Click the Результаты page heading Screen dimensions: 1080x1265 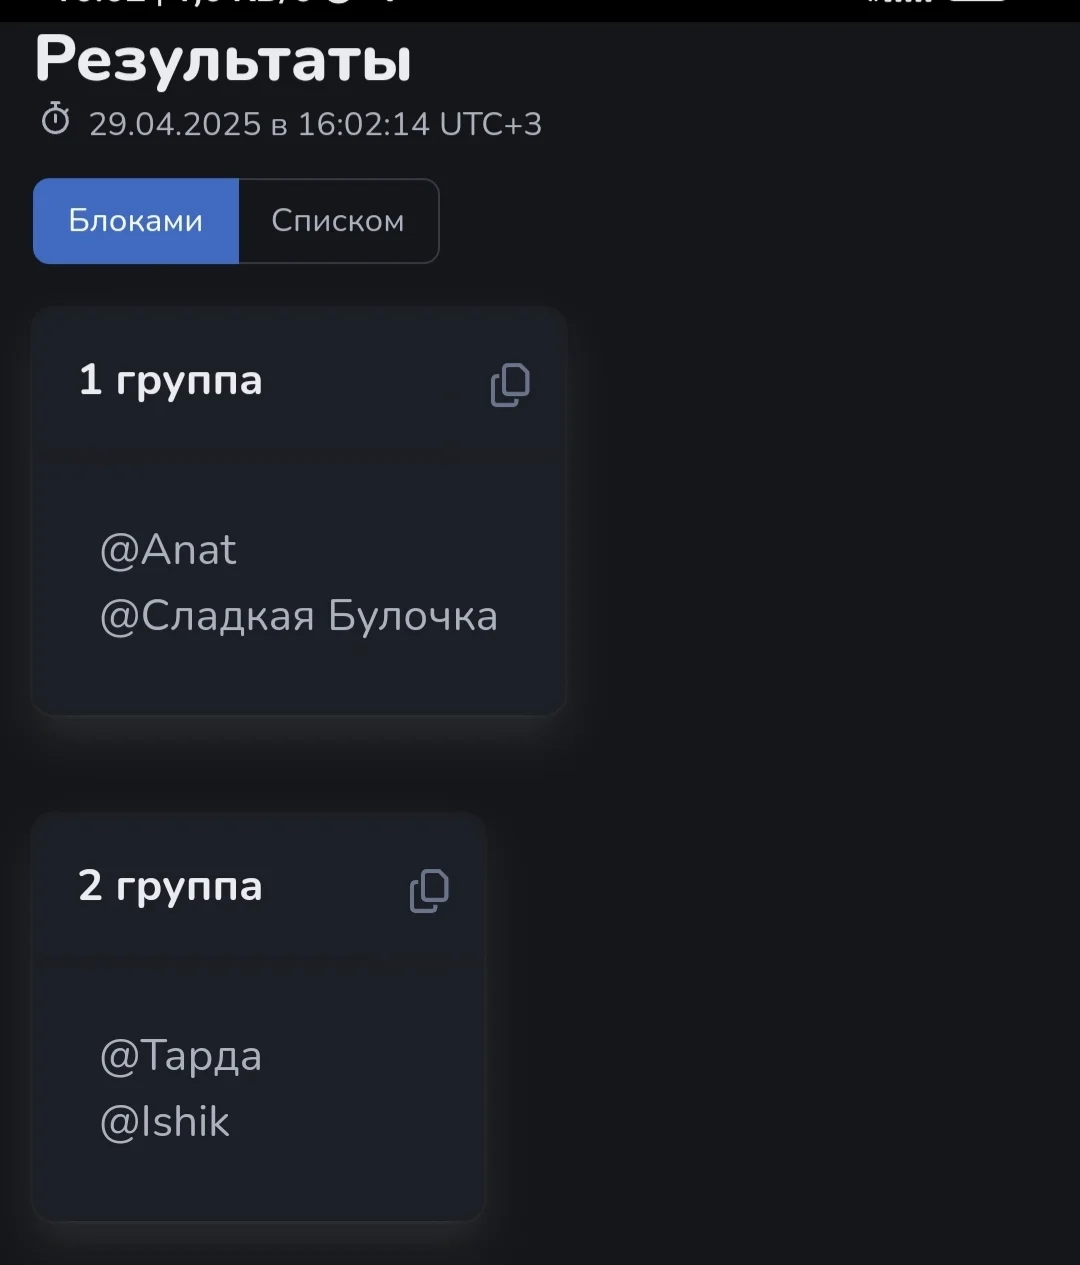223,61
